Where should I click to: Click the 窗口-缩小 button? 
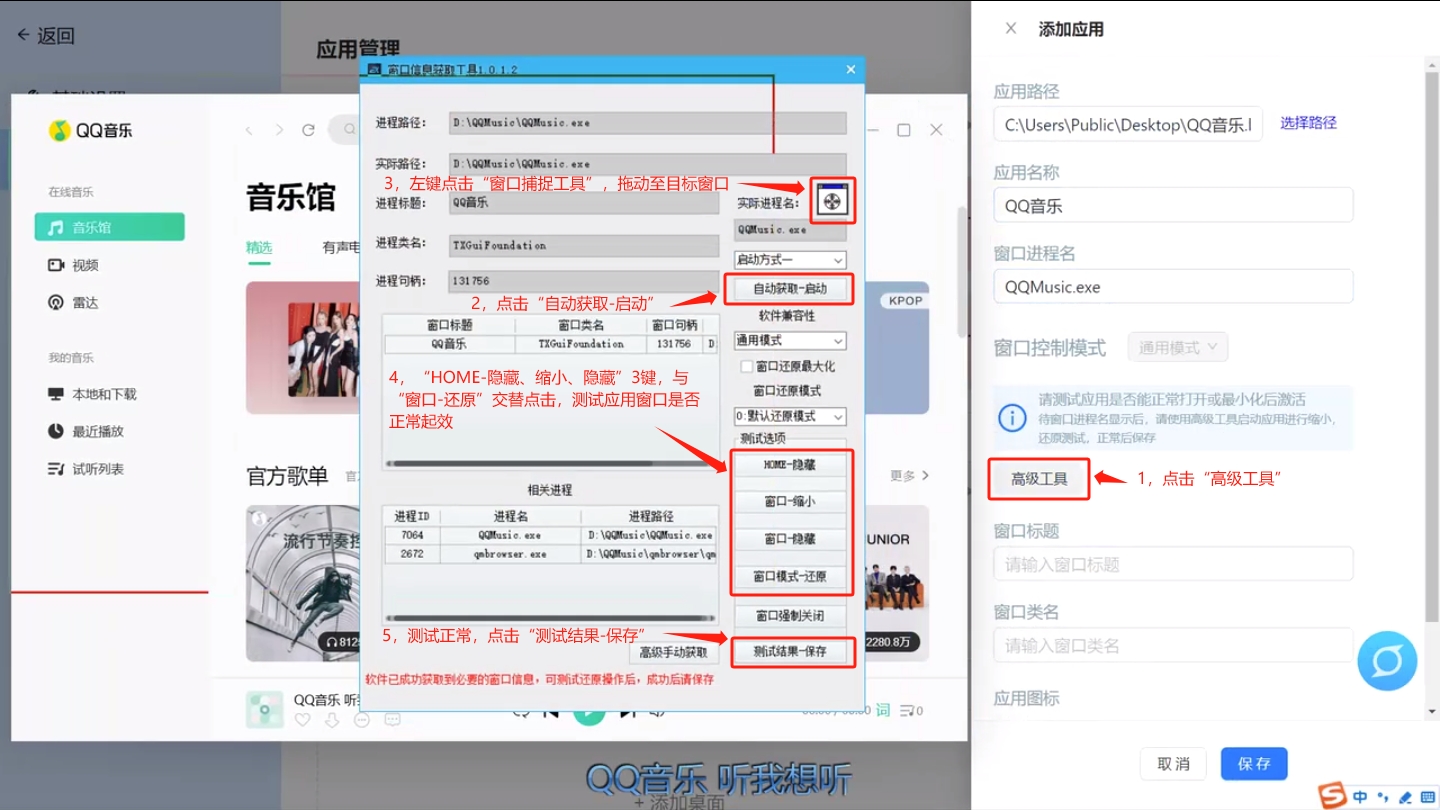[790, 502]
